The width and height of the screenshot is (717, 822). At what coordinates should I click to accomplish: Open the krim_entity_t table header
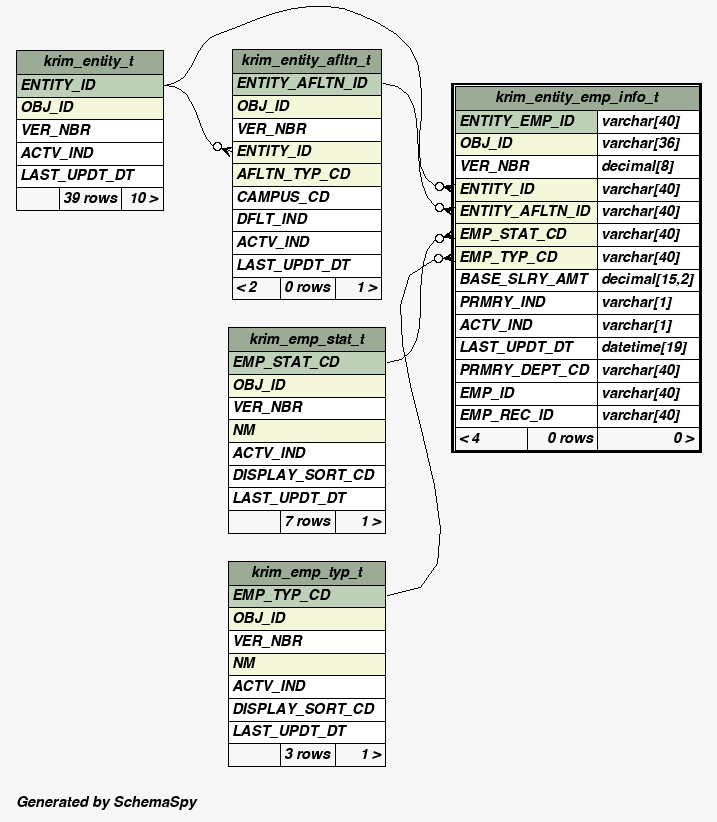tap(90, 62)
